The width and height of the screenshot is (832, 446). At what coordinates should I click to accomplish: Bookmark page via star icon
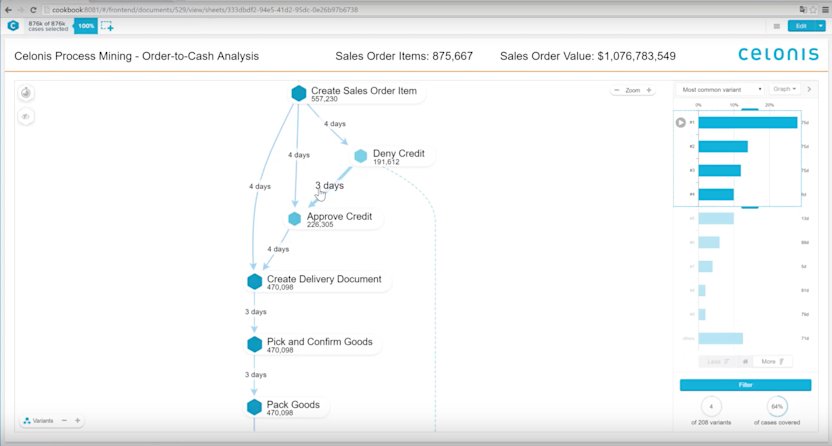[x=813, y=10]
